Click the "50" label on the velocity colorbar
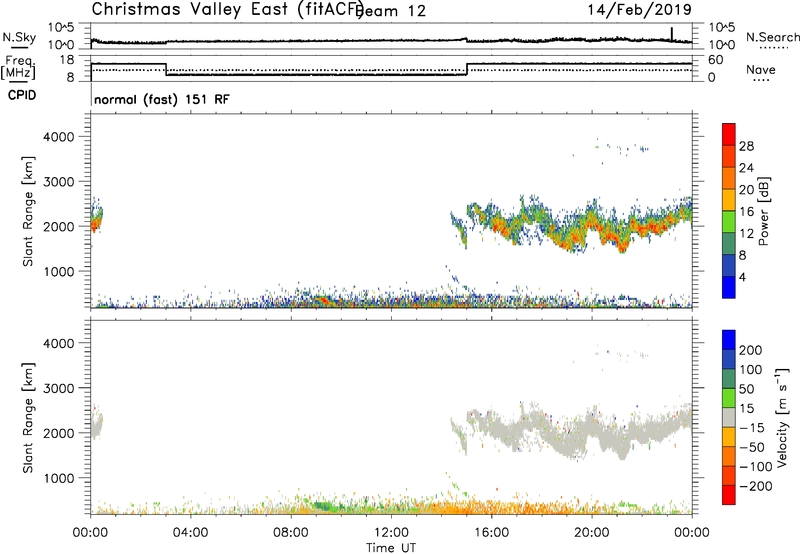This screenshot has width=800, height=554. [746, 389]
